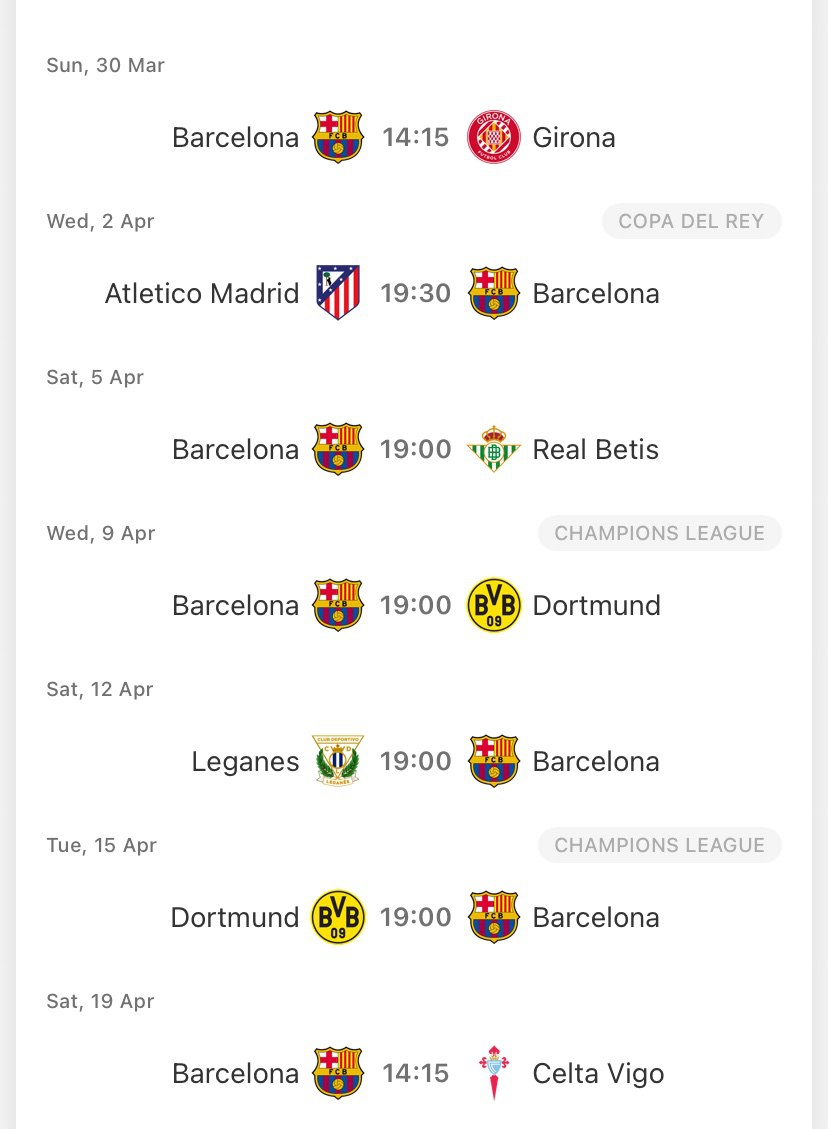
Task: Click Girona club crest icon
Action: pyautogui.click(x=493, y=137)
